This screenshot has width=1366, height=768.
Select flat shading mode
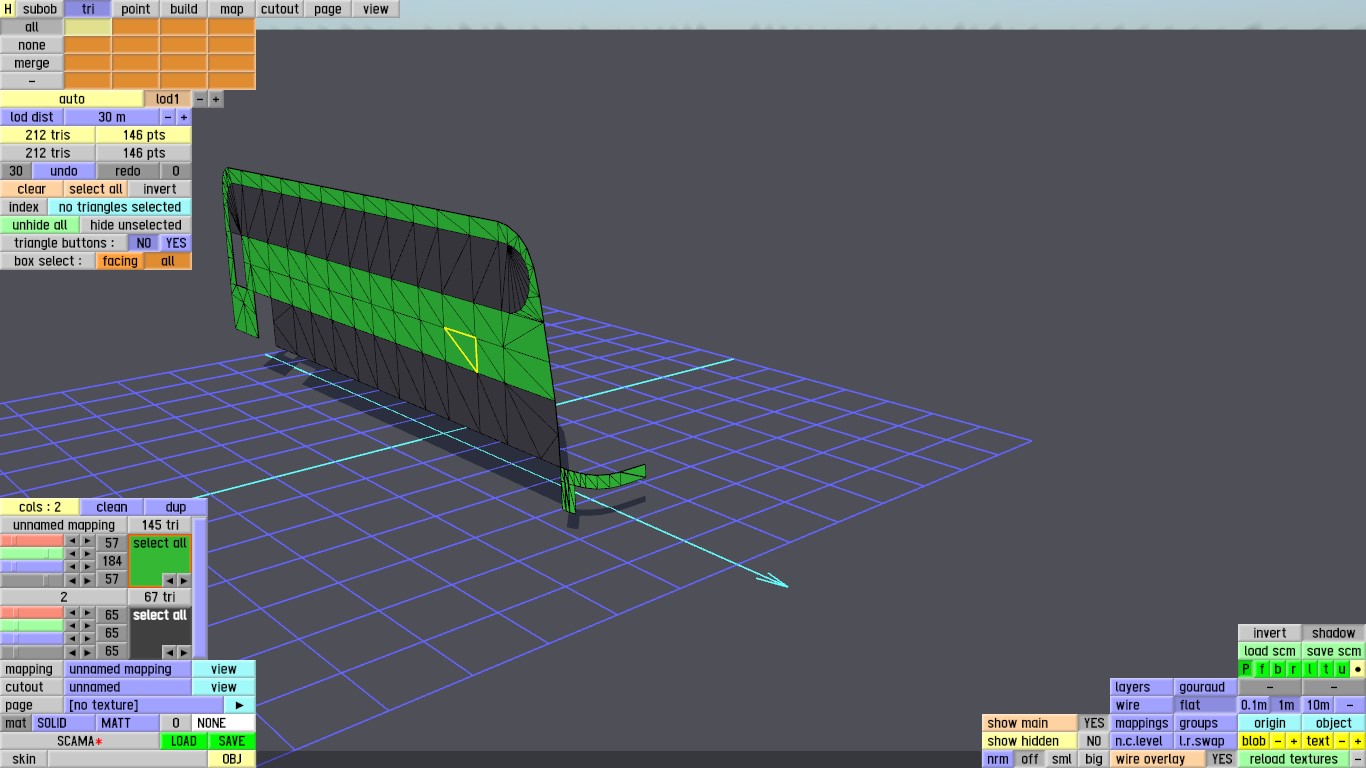pyautogui.click(x=1206, y=705)
